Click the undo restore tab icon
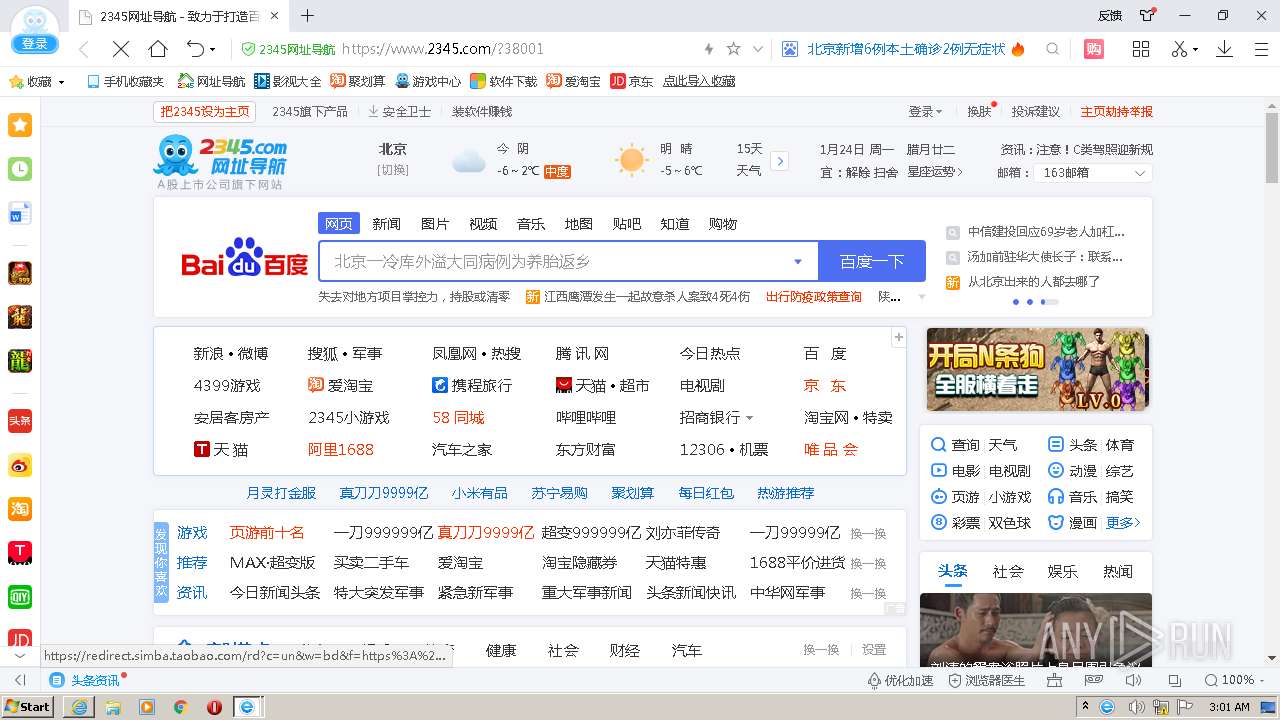 pos(196,49)
